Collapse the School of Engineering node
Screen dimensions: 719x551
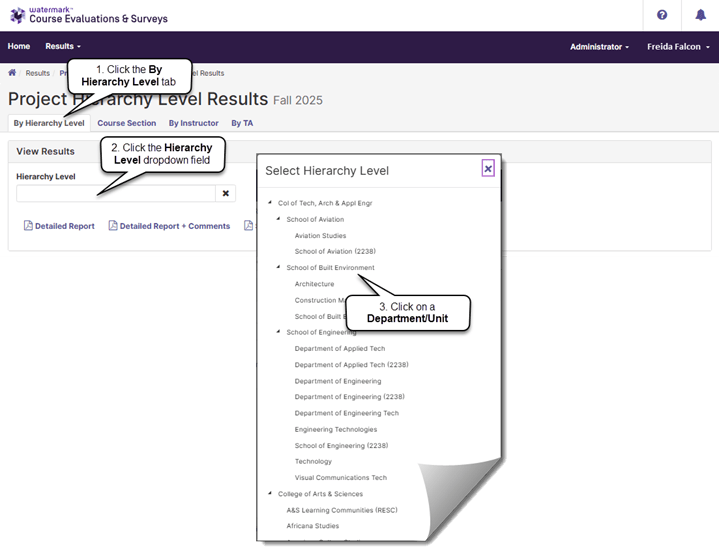pyautogui.click(x=278, y=331)
